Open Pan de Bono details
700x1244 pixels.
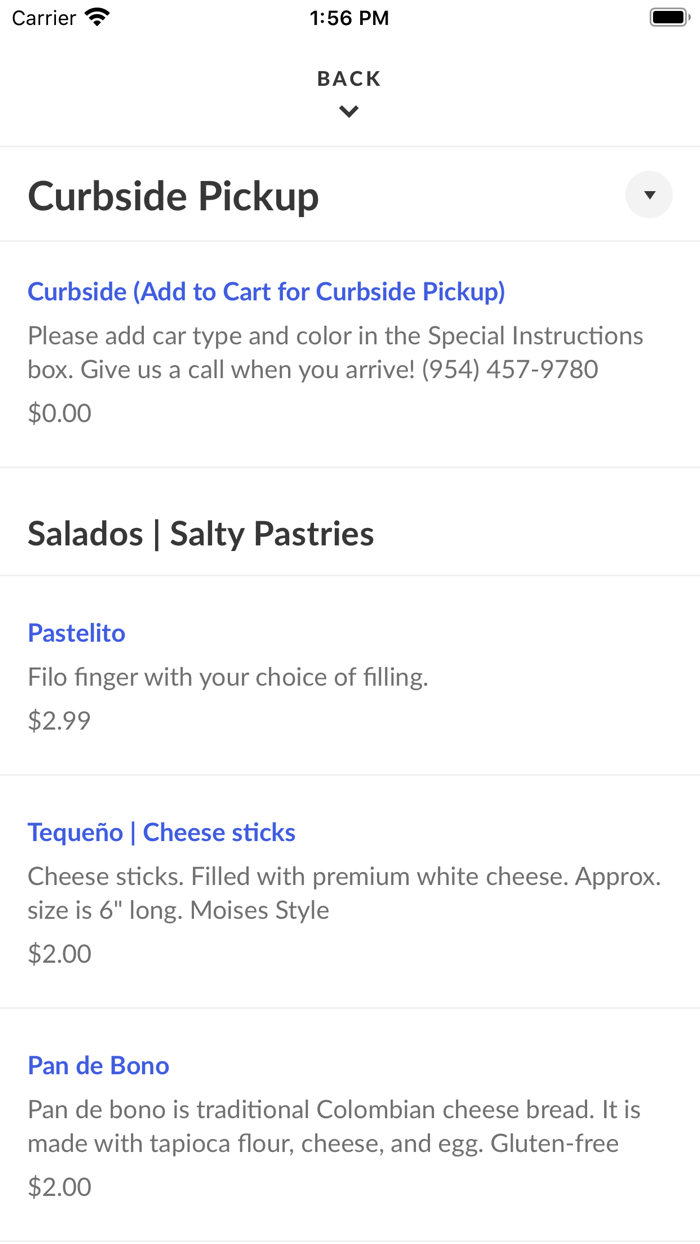tap(97, 1066)
